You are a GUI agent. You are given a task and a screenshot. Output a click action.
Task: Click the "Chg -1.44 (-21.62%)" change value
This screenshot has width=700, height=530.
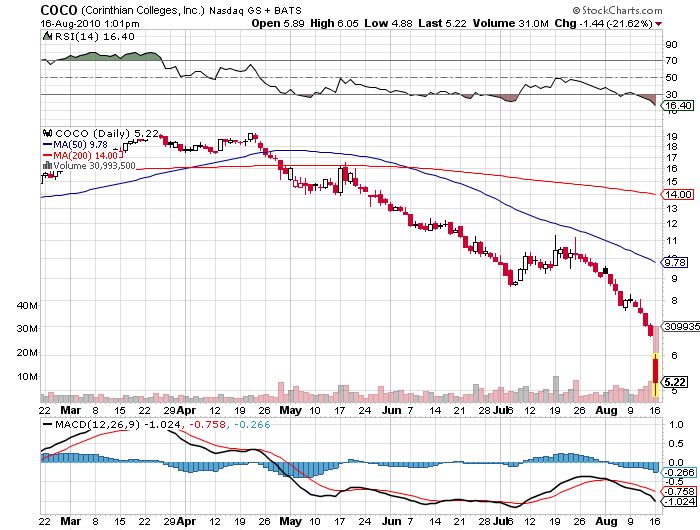click(x=604, y=23)
